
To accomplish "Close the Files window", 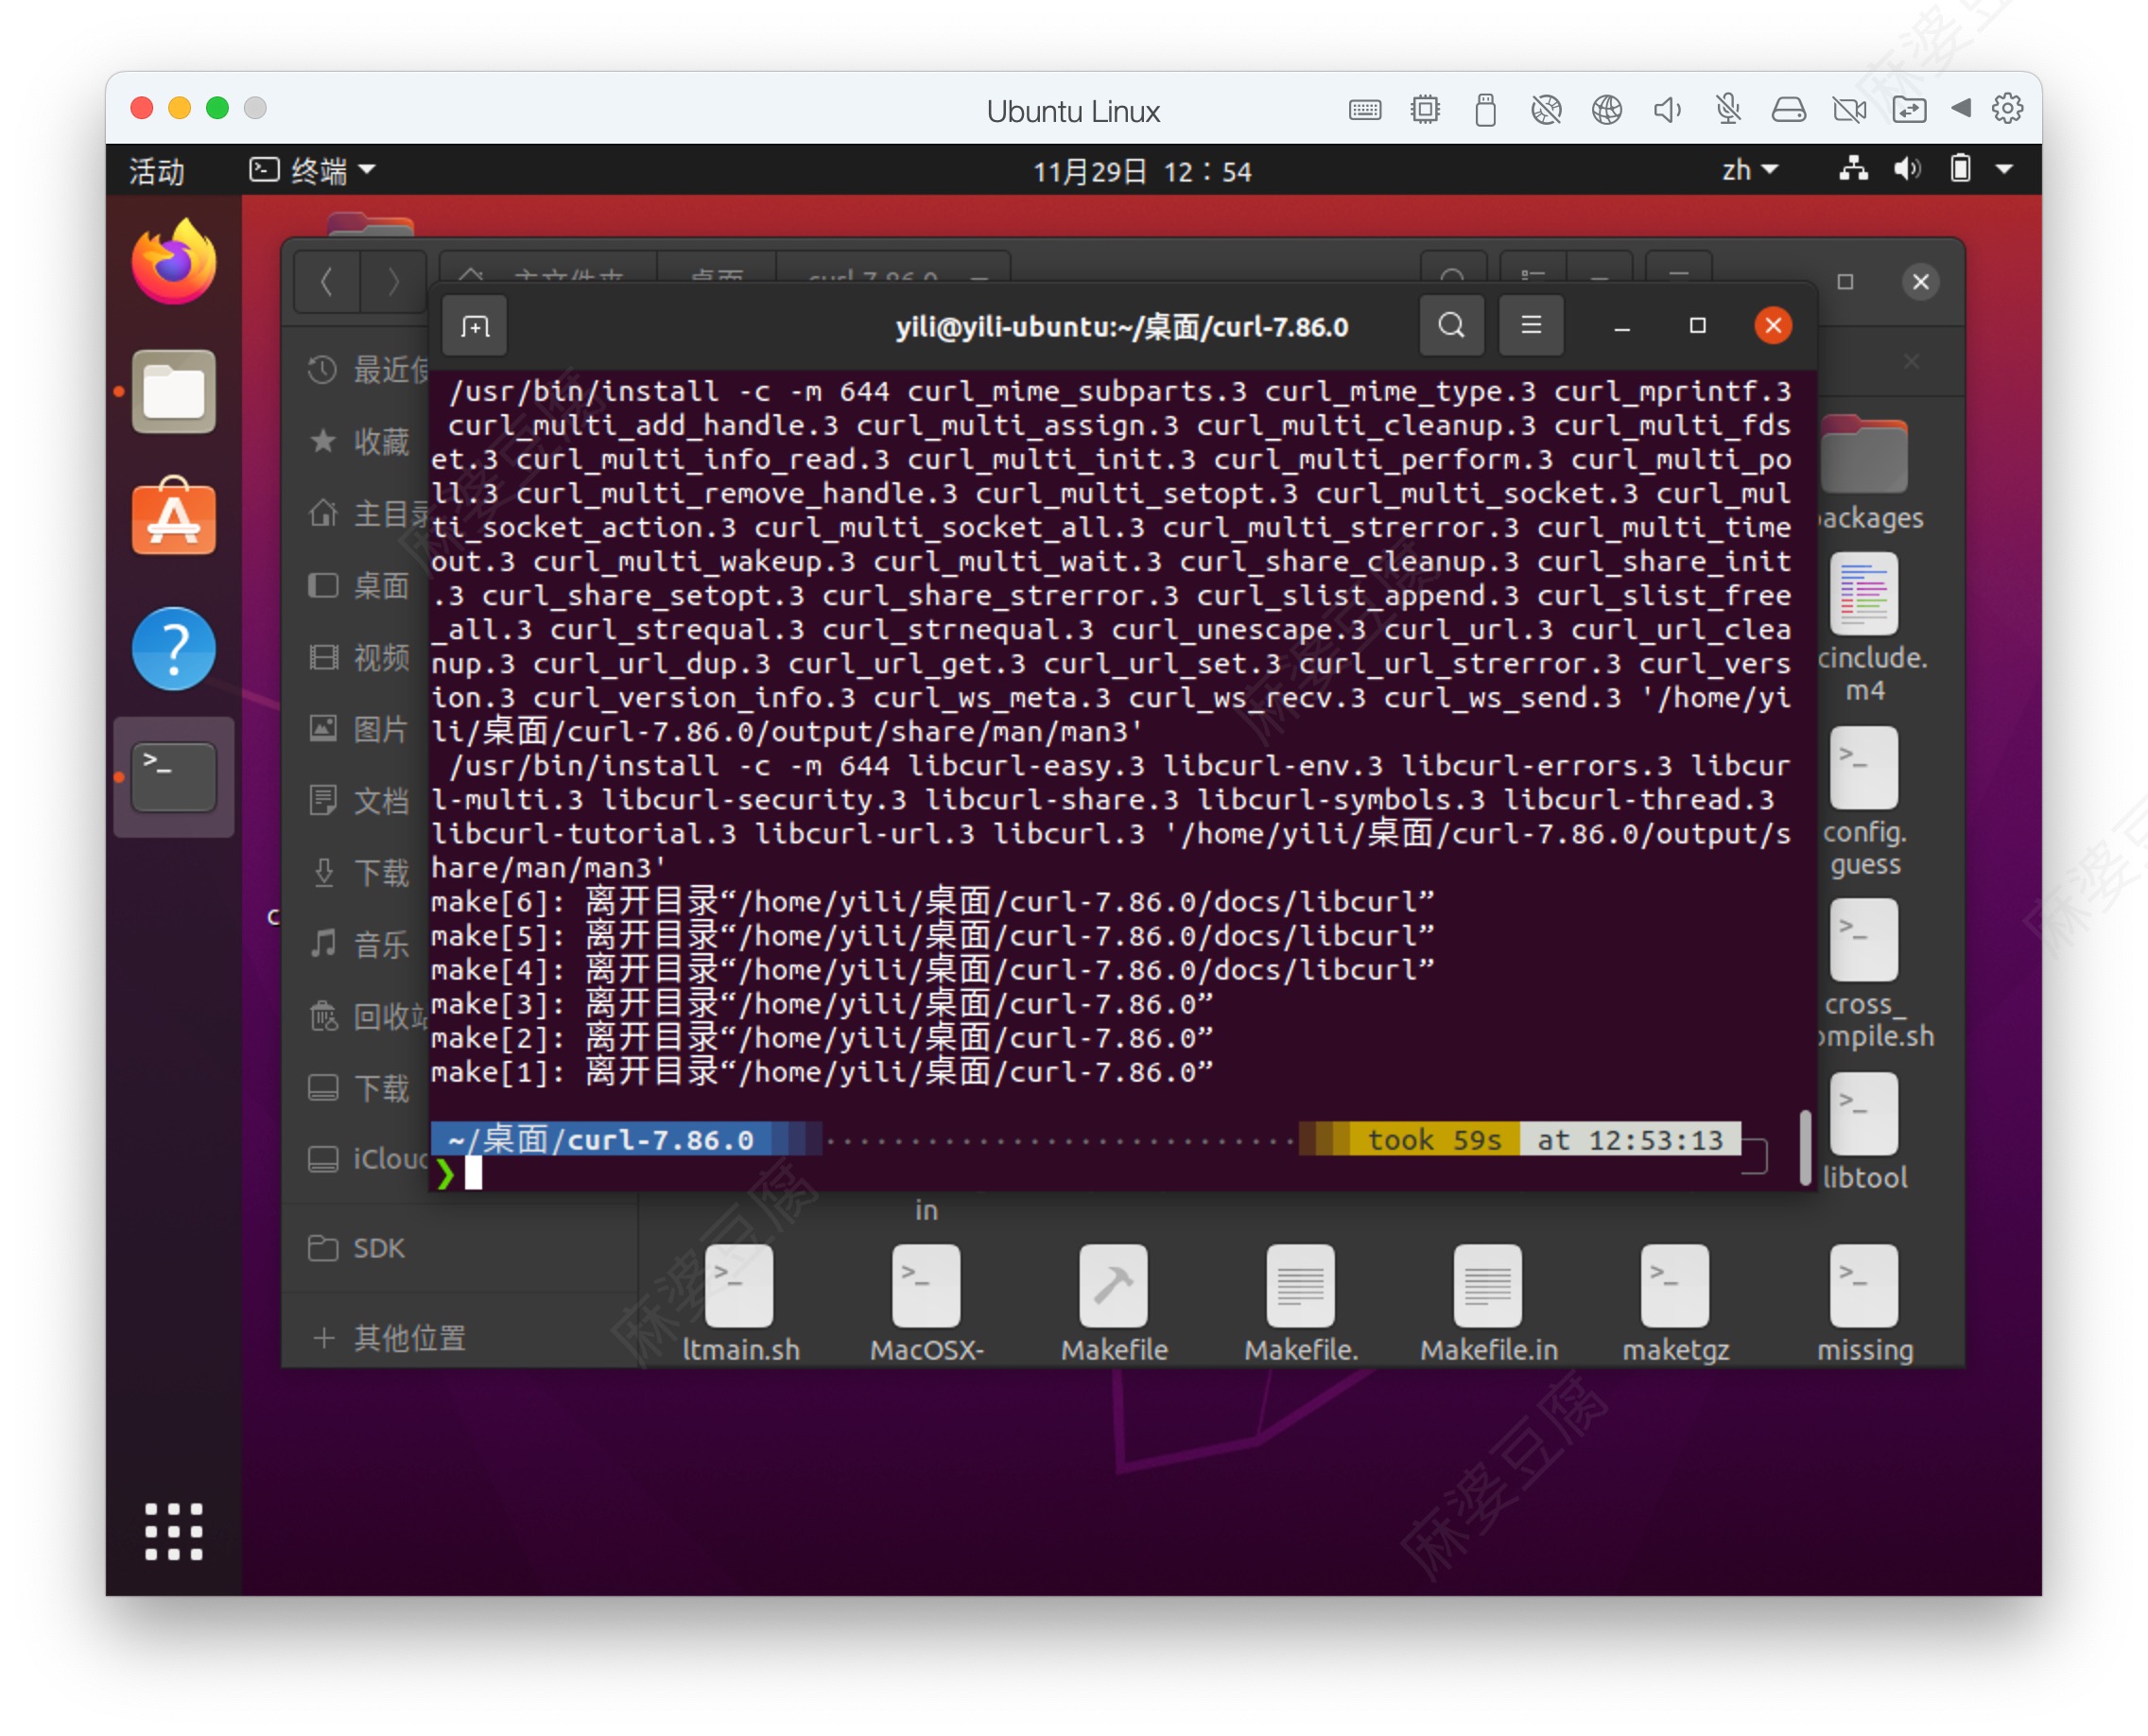I will point(1920,282).
